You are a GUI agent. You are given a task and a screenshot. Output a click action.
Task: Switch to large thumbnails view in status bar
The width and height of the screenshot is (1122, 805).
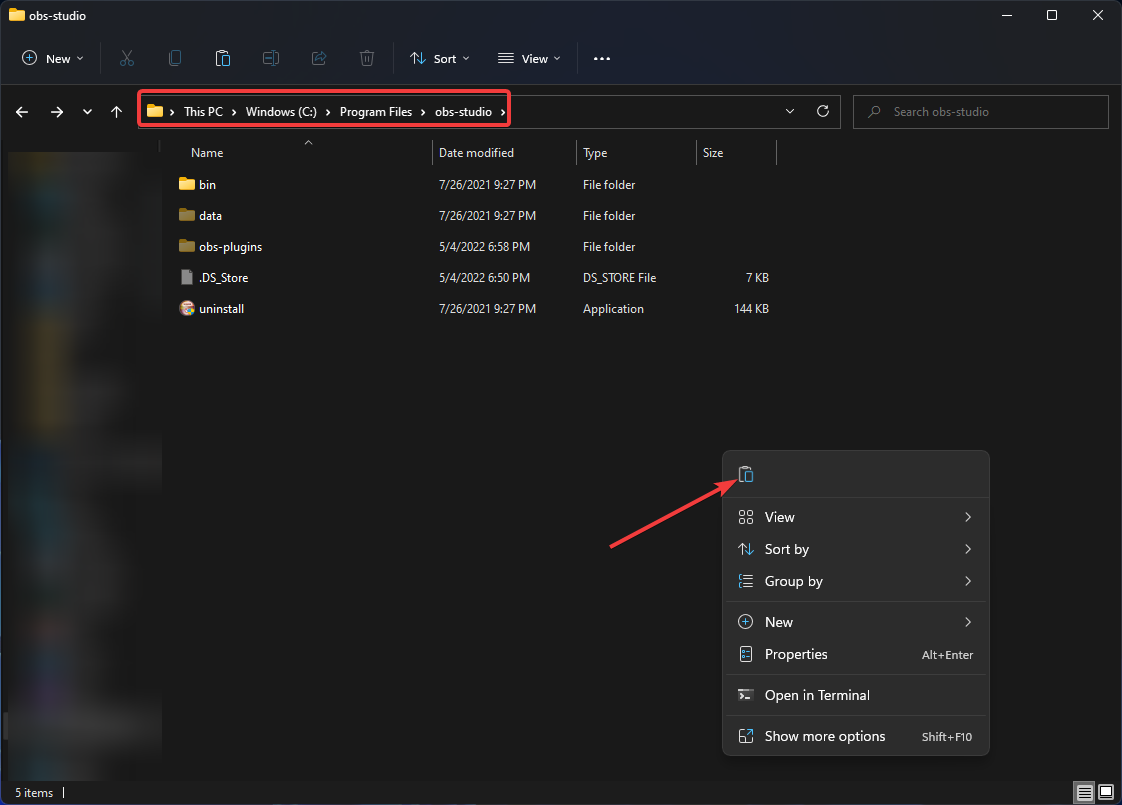(x=1106, y=792)
